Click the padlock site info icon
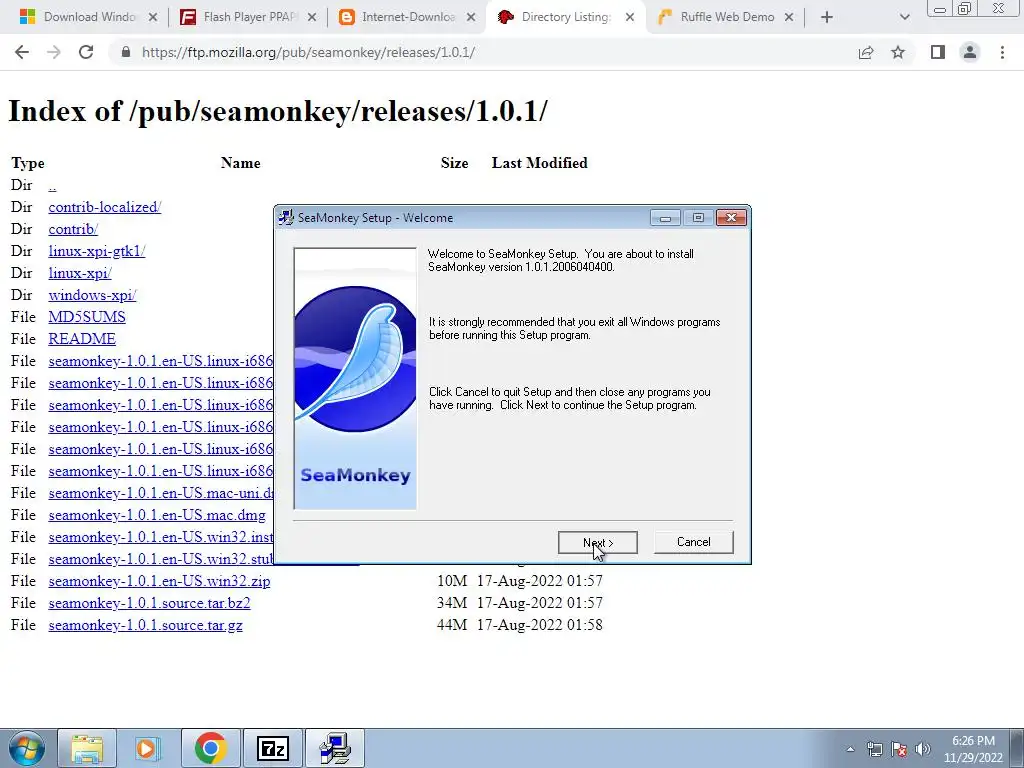 tap(126, 52)
